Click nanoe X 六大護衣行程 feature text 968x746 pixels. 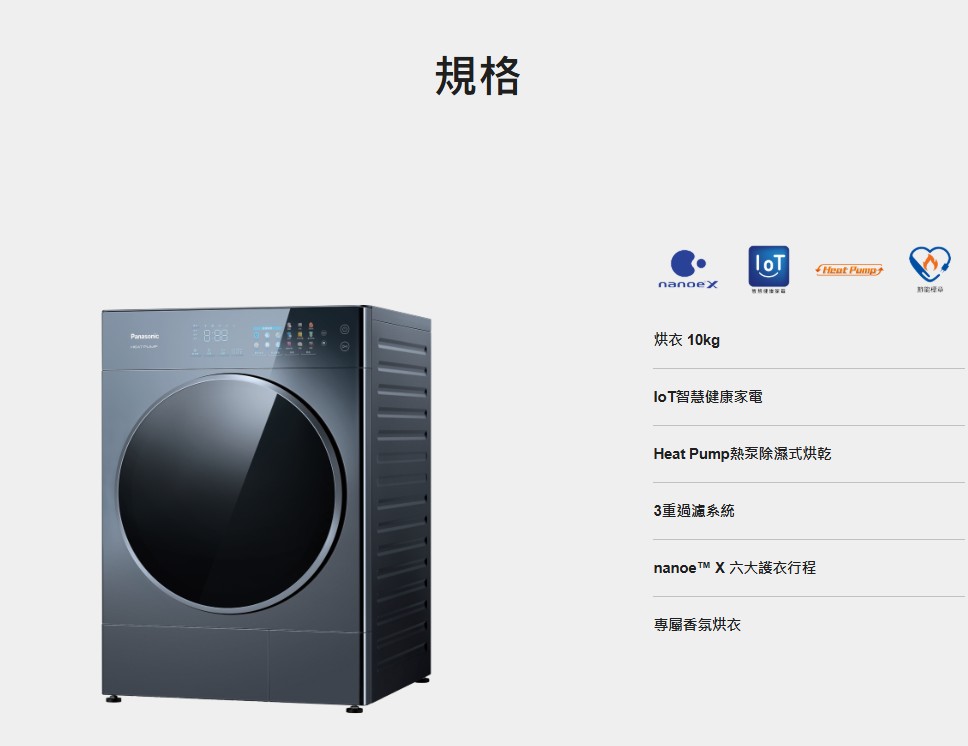[735, 568]
